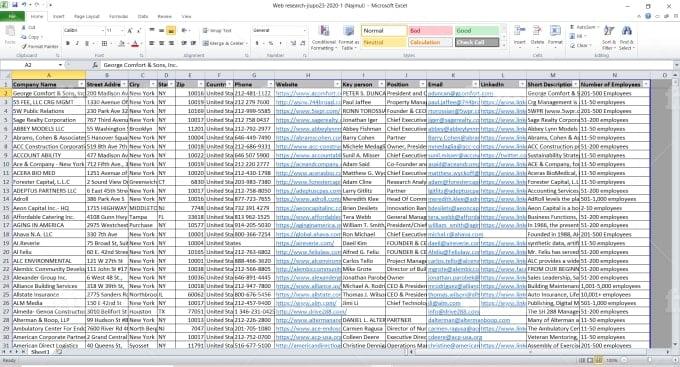Click the formula bar input
This screenshot has width=680, height=367.
pyautogui.click(x=386, y=65)
